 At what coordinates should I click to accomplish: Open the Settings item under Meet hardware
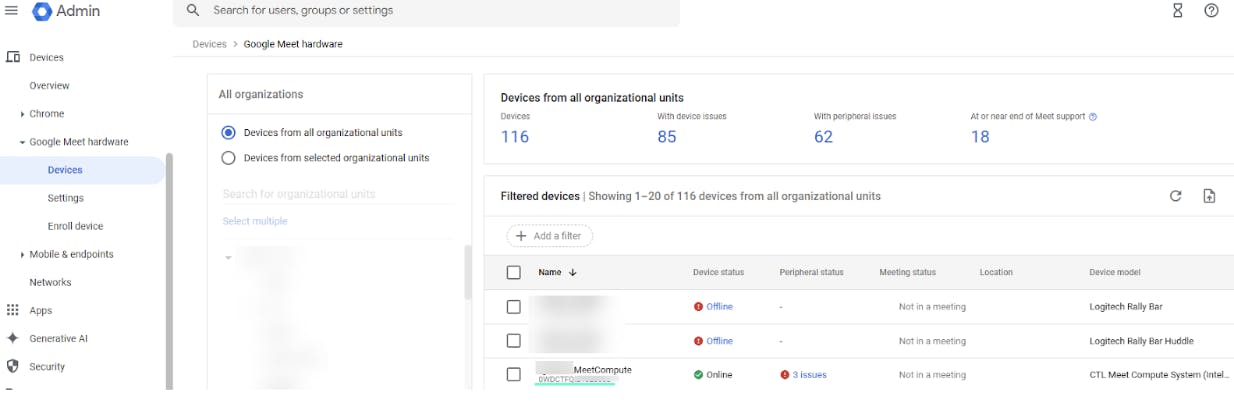coord(65,198)
